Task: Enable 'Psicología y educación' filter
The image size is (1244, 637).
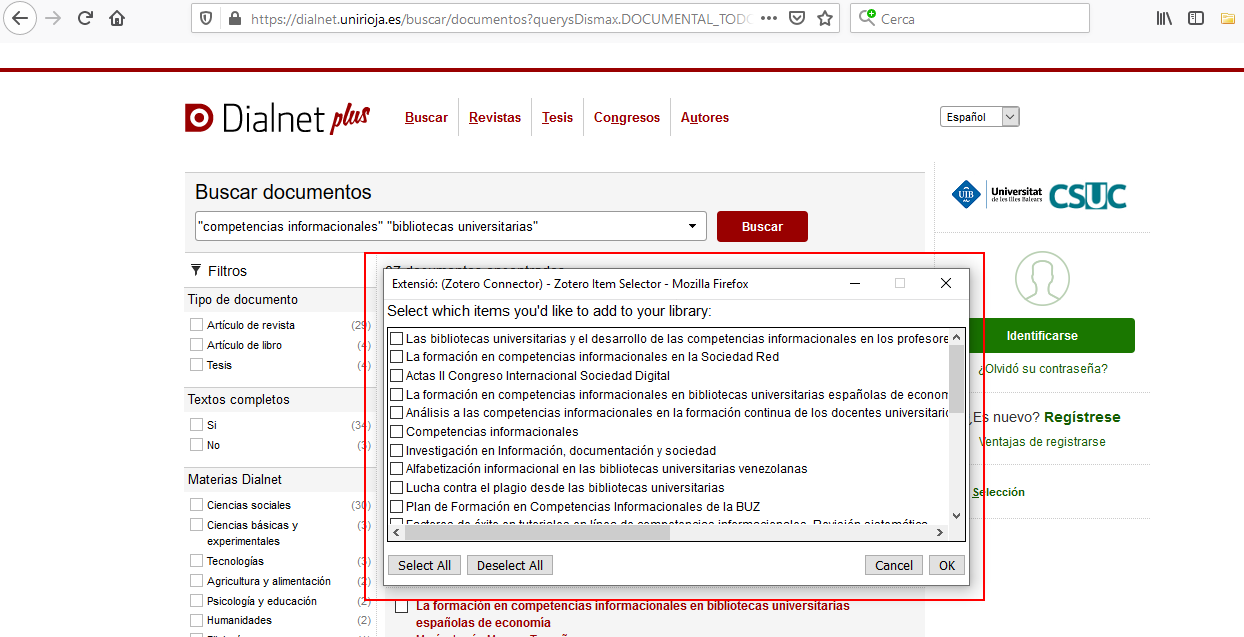Action: point(197,601)
